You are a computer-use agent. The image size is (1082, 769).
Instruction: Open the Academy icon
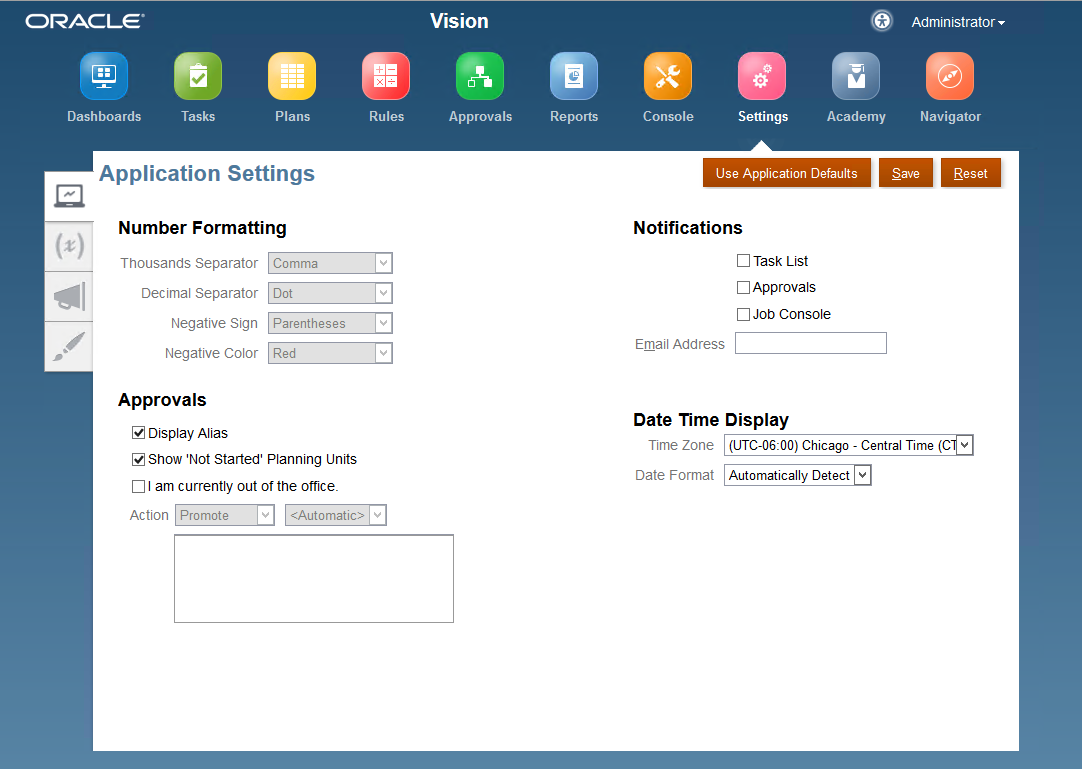click(x=856, y=76)
